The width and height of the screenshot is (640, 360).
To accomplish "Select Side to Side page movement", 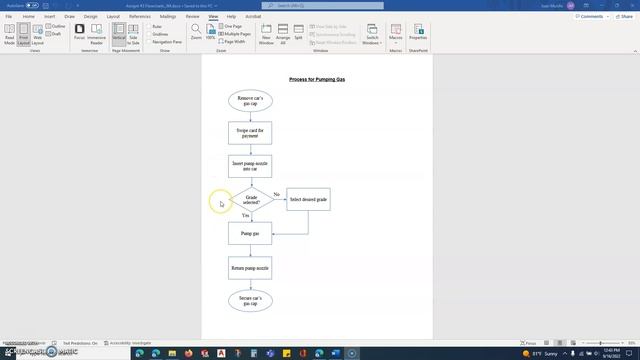I will [x=133, y=34].
